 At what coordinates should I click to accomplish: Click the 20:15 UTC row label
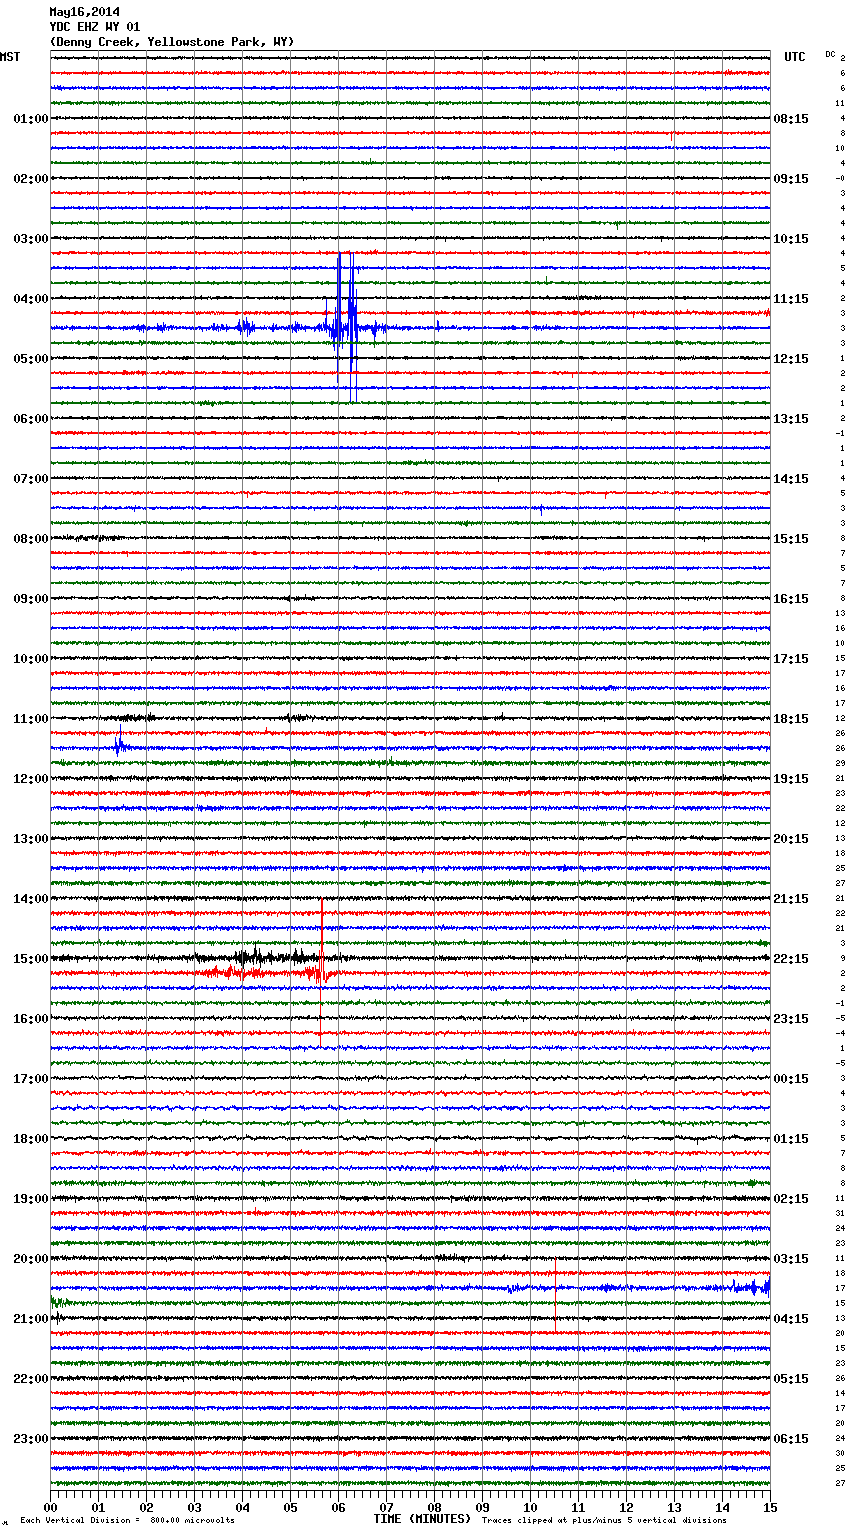[x=791, y=838]
